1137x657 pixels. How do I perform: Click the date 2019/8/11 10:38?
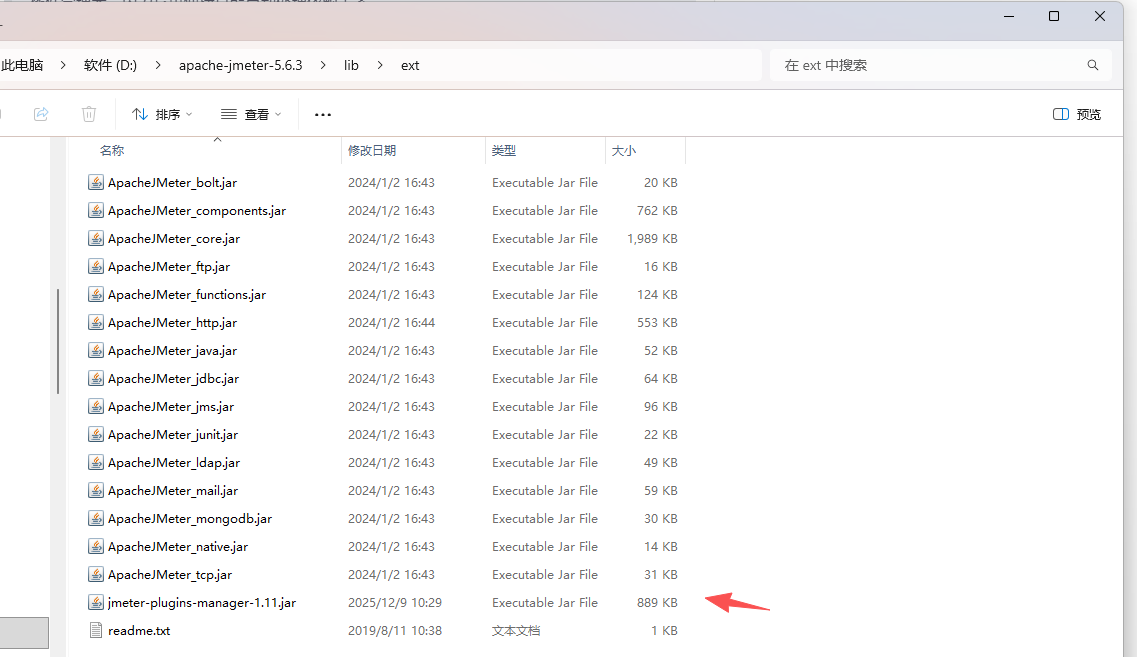click(394, 631)
